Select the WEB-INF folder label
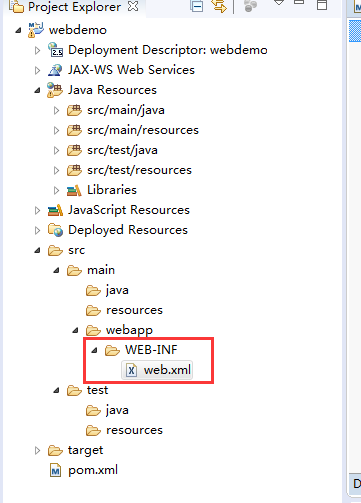The height and width of the screenshot is (503, 361). pyautogui.click(x=151, y=350)
